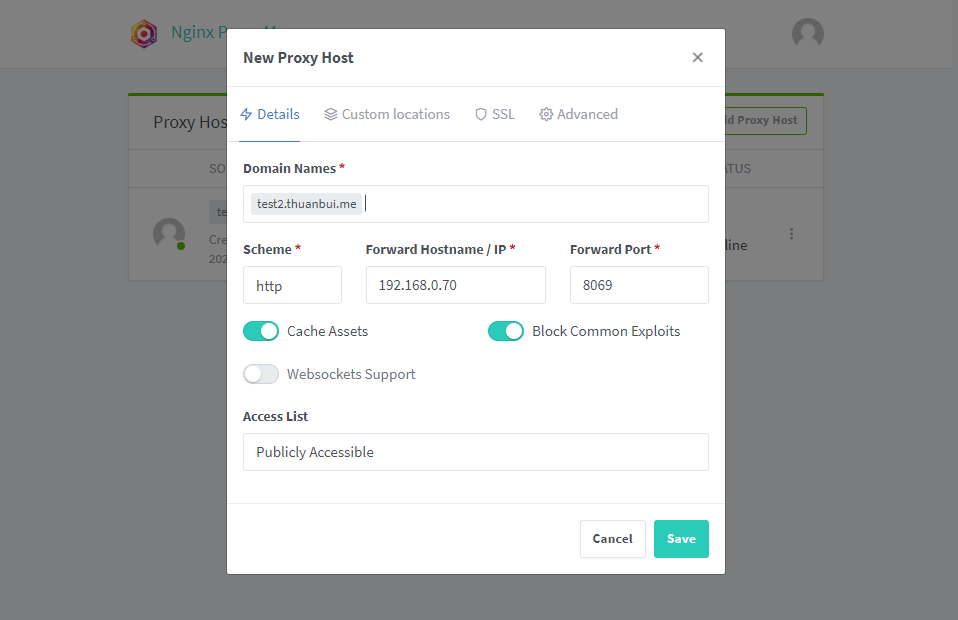958x620 pixels.
Task: Turn off Block Common Exploits
Action: [x=506, y=331]
